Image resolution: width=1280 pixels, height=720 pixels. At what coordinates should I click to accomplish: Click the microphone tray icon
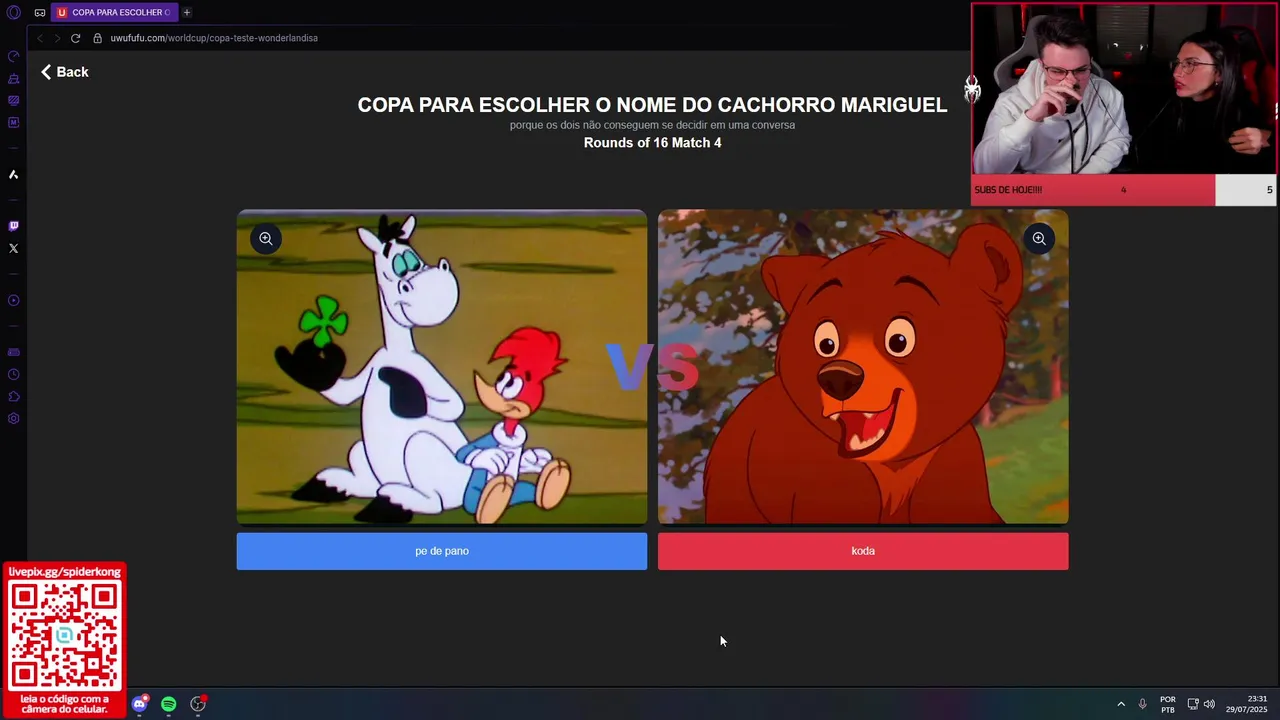tap(1142, 704)
